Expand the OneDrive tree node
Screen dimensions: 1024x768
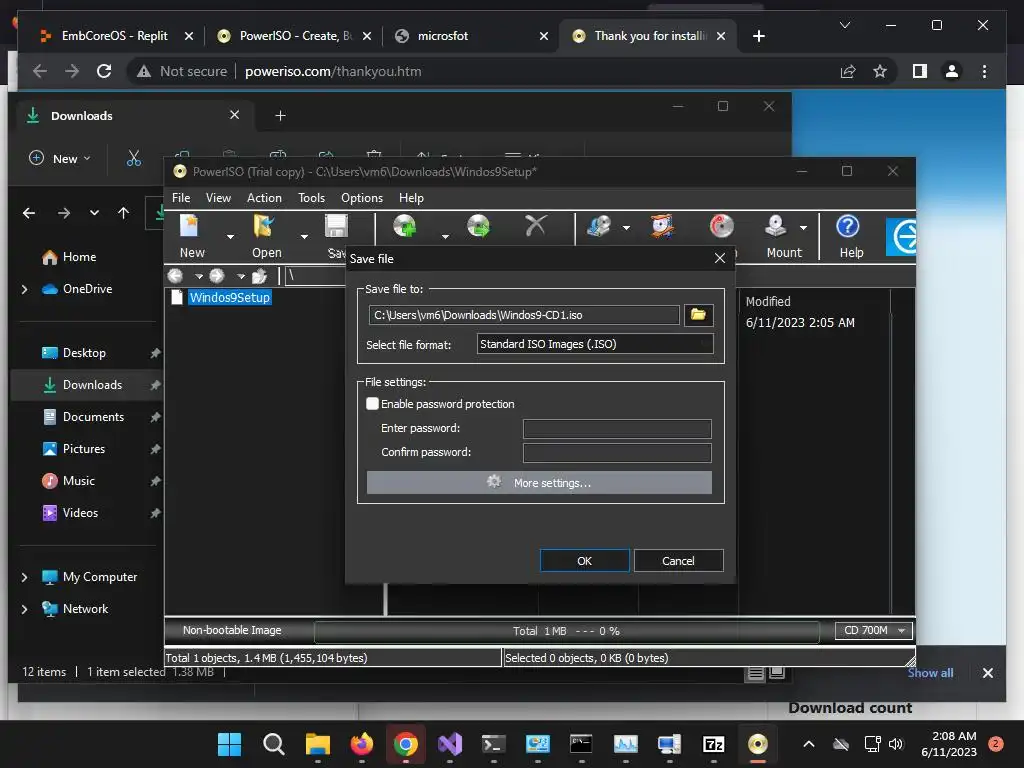tap(25, 289)
